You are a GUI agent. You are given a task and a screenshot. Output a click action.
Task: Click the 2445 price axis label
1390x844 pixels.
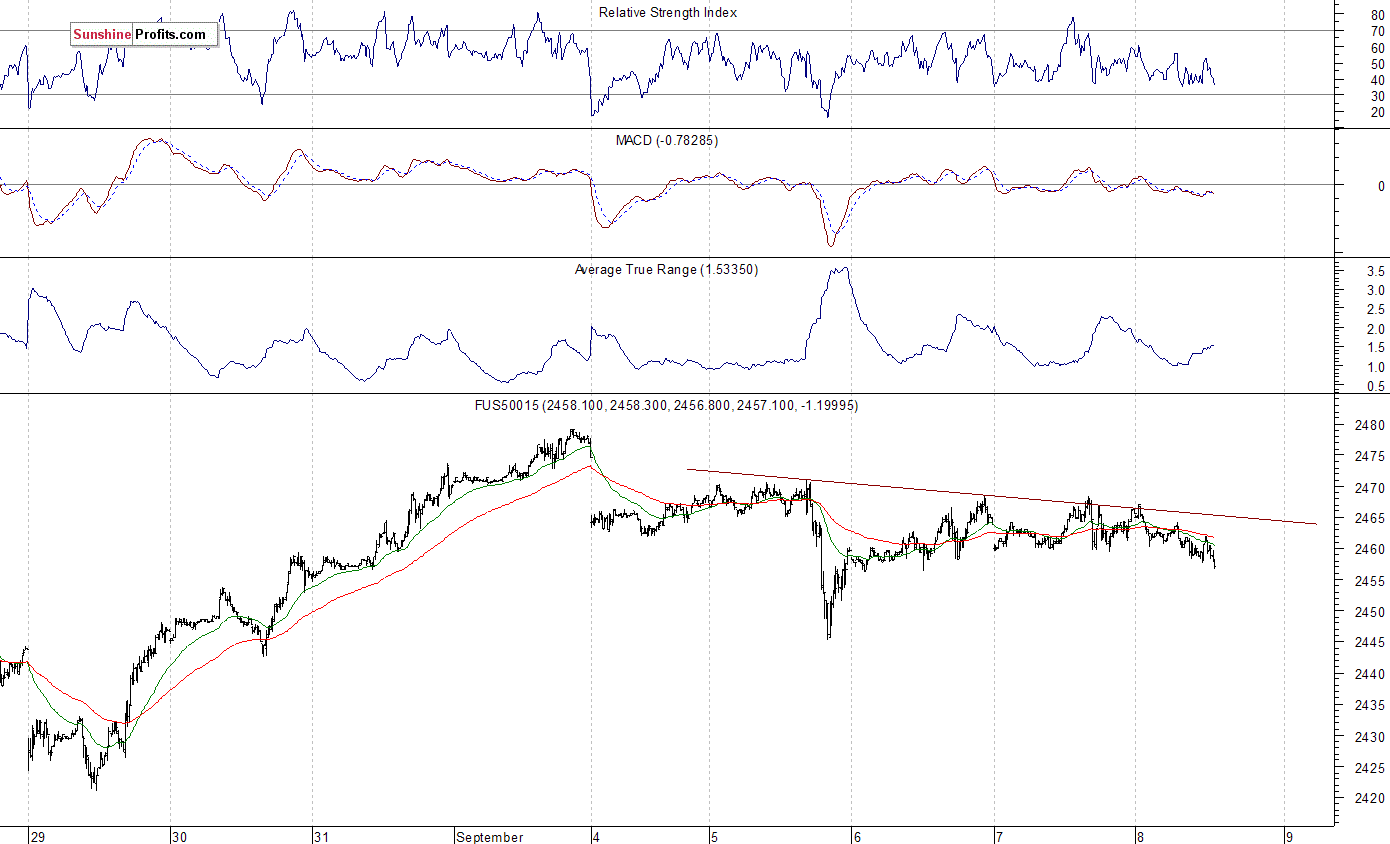[x=1372, y=643]
